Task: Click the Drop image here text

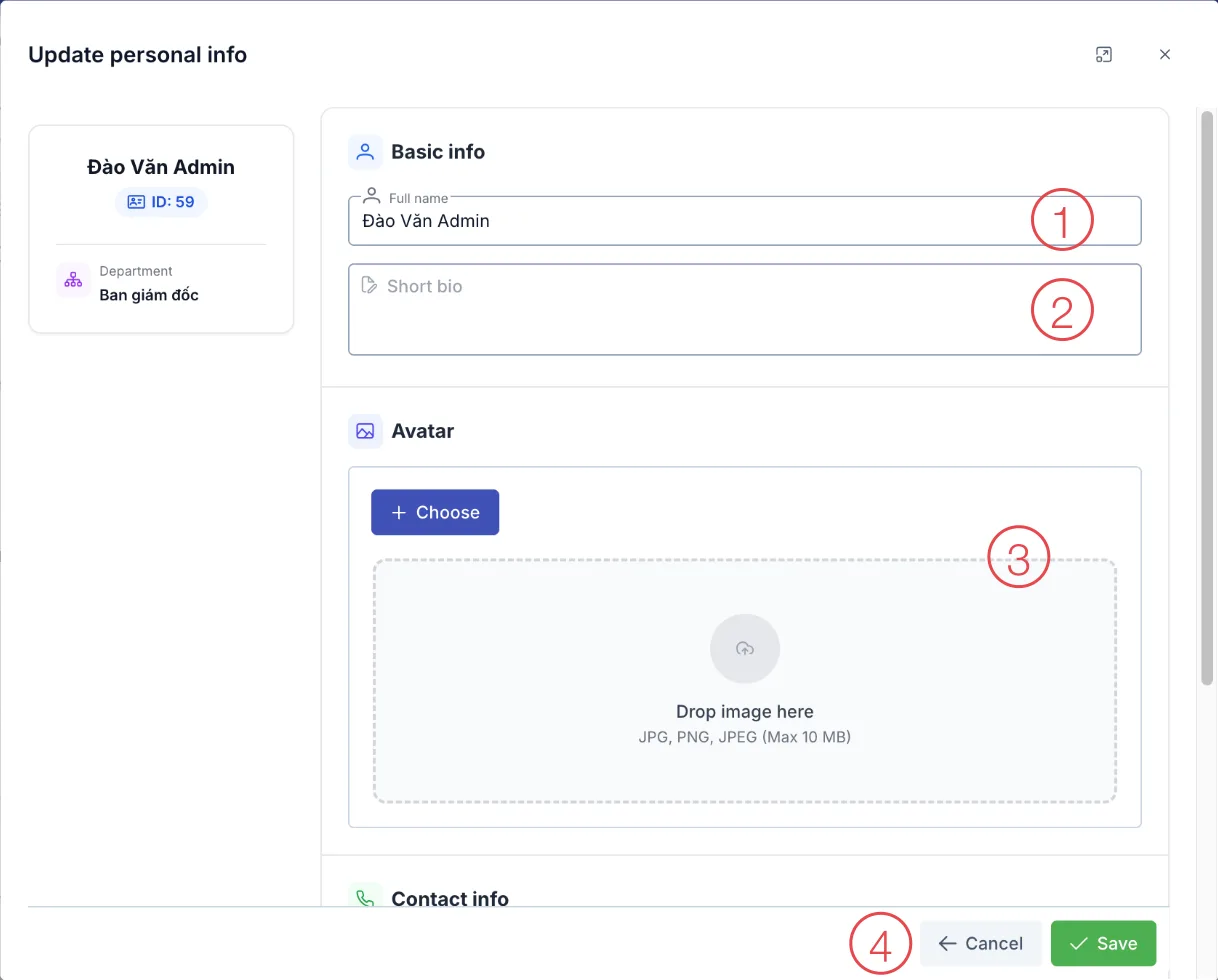Action: 745,712
